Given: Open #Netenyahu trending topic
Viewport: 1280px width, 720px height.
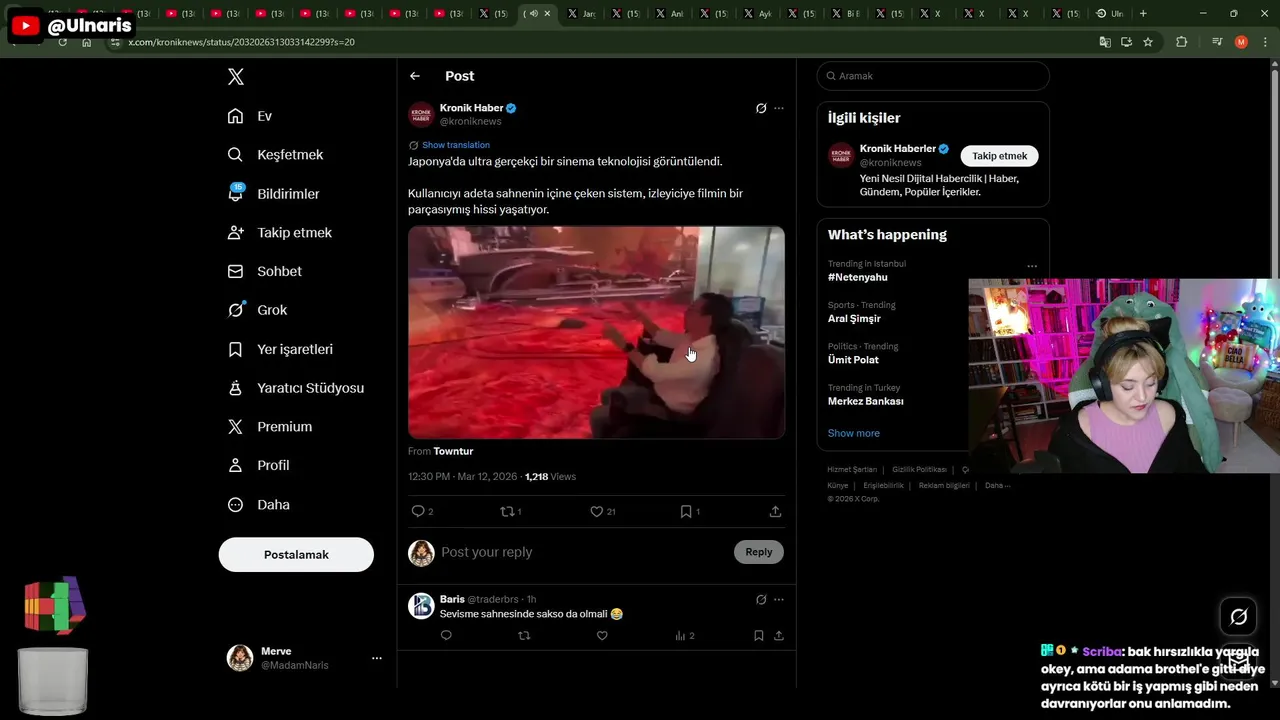Looking at the screenshot, I should click(x=857, y=277).
